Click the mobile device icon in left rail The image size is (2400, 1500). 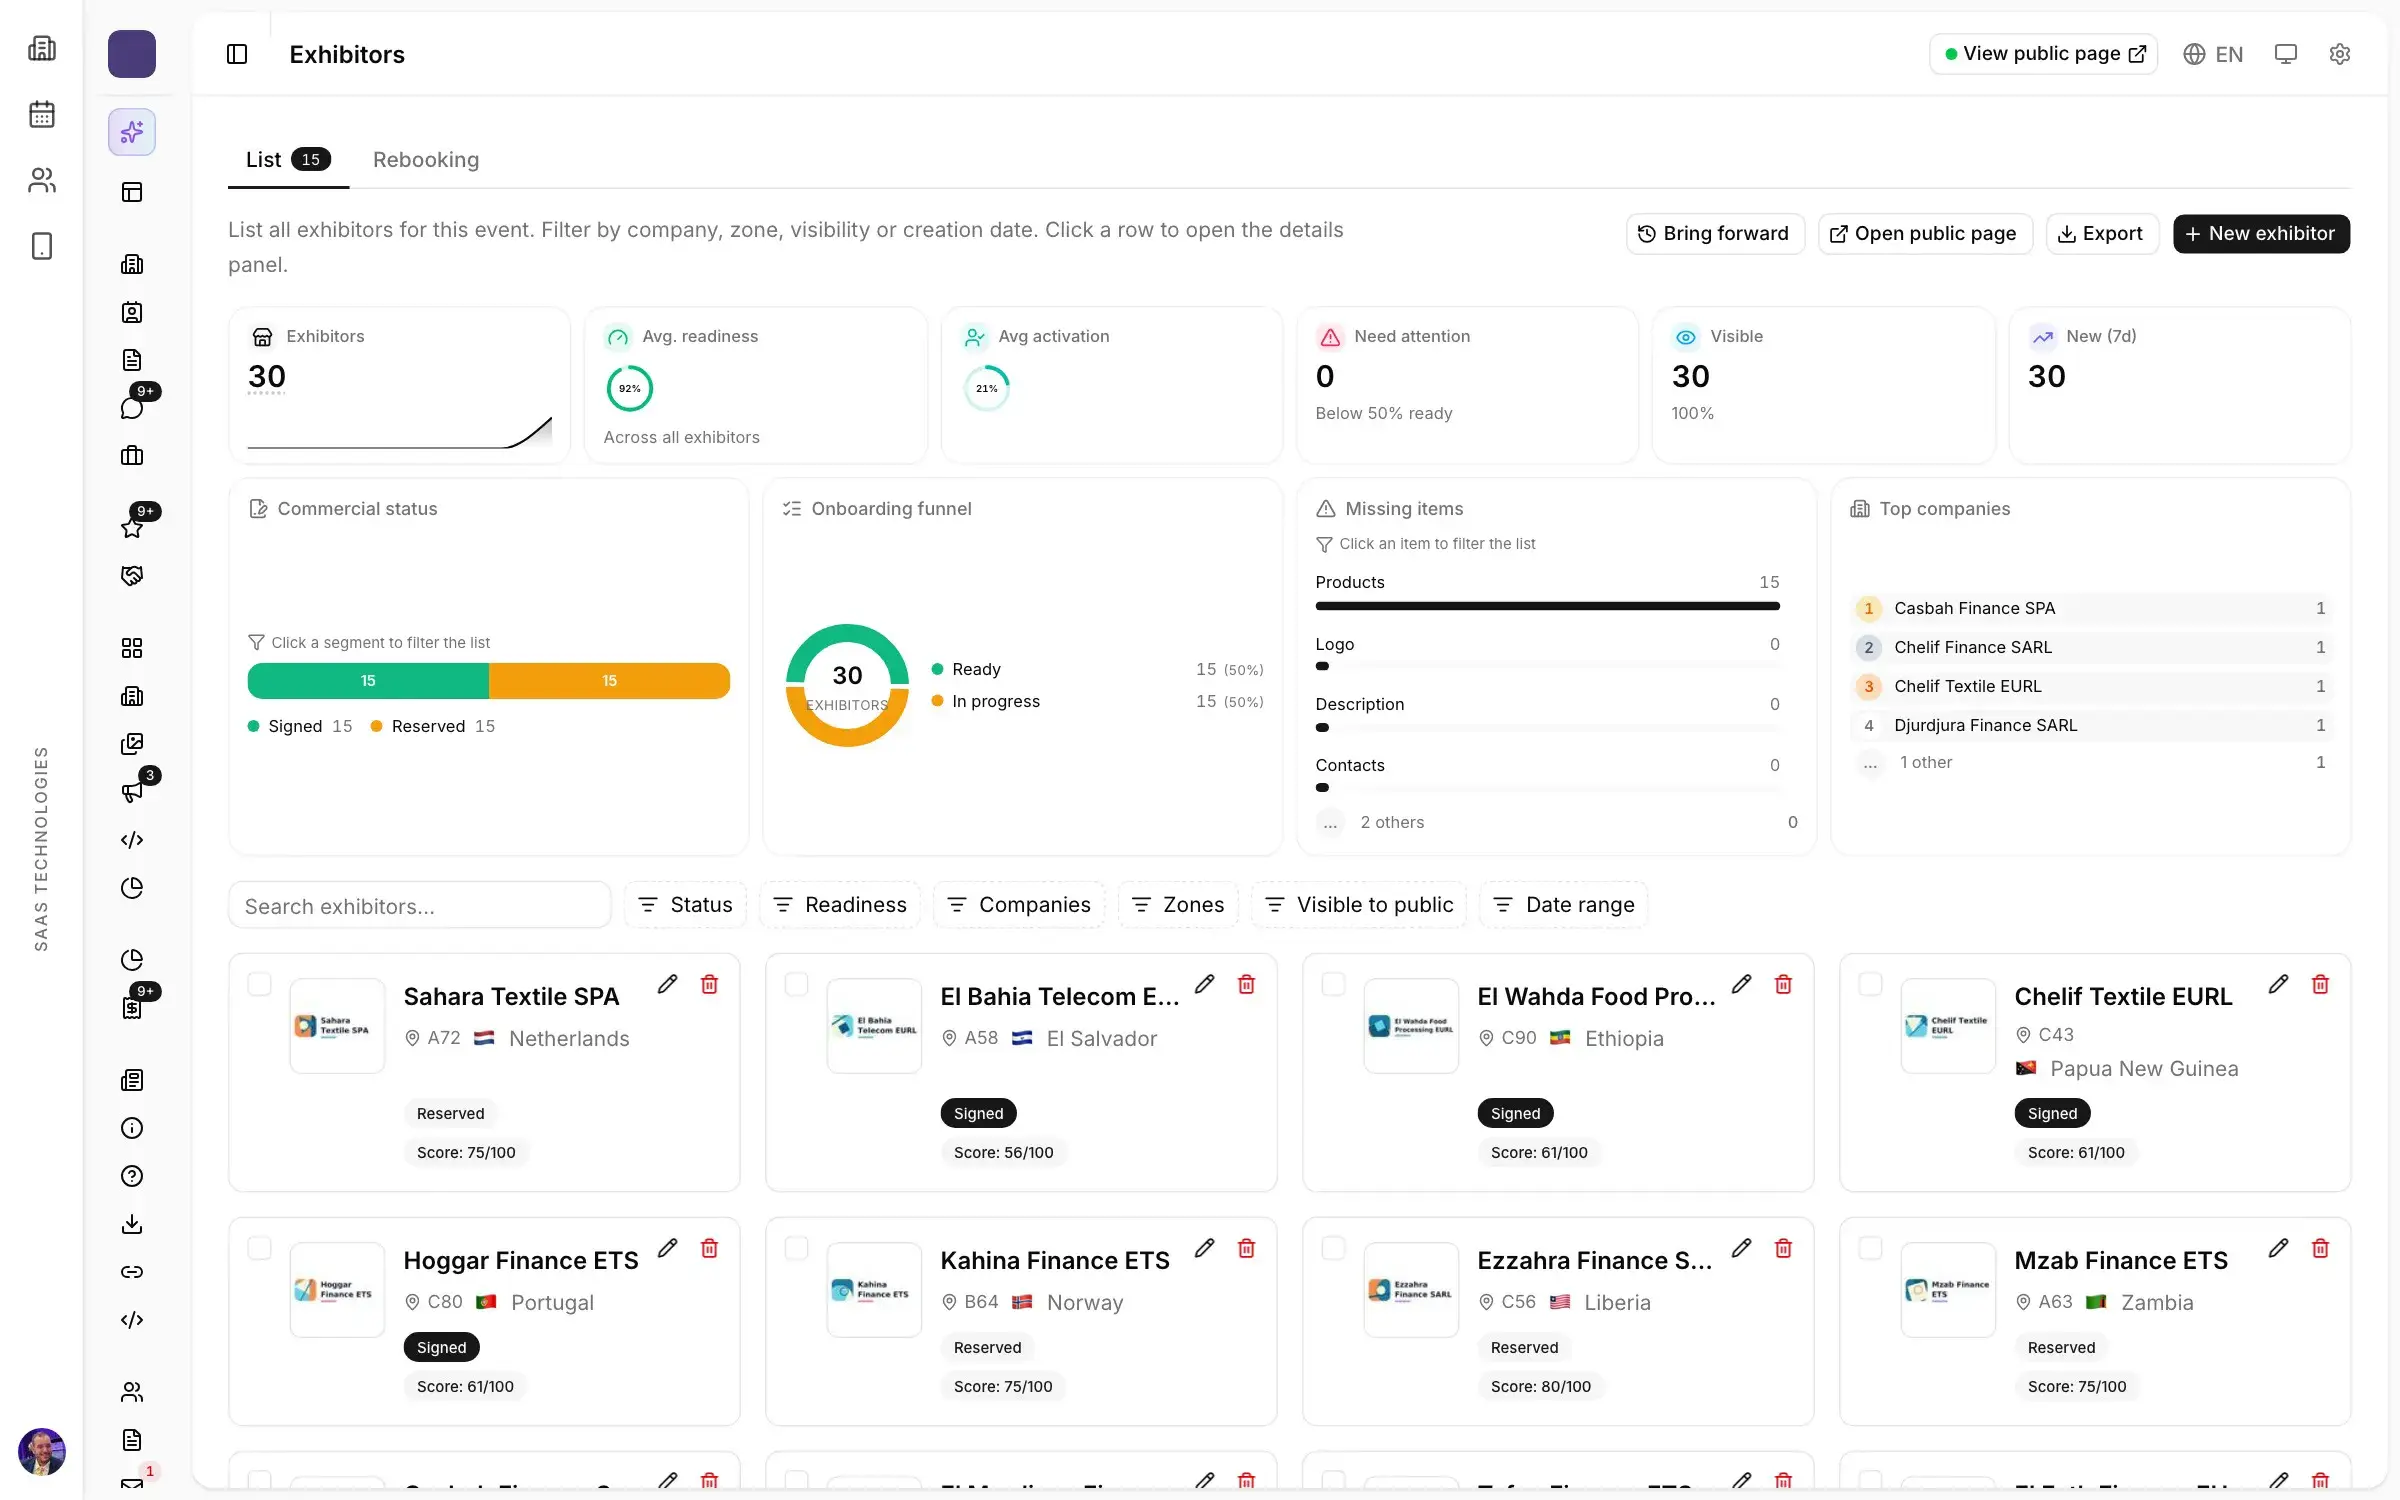click(42, 246)
